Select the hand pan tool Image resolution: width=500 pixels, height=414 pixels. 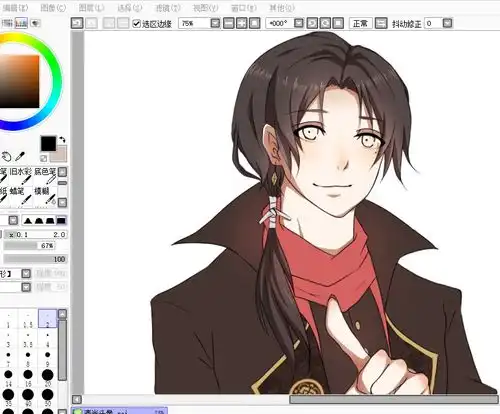point(6,156)
